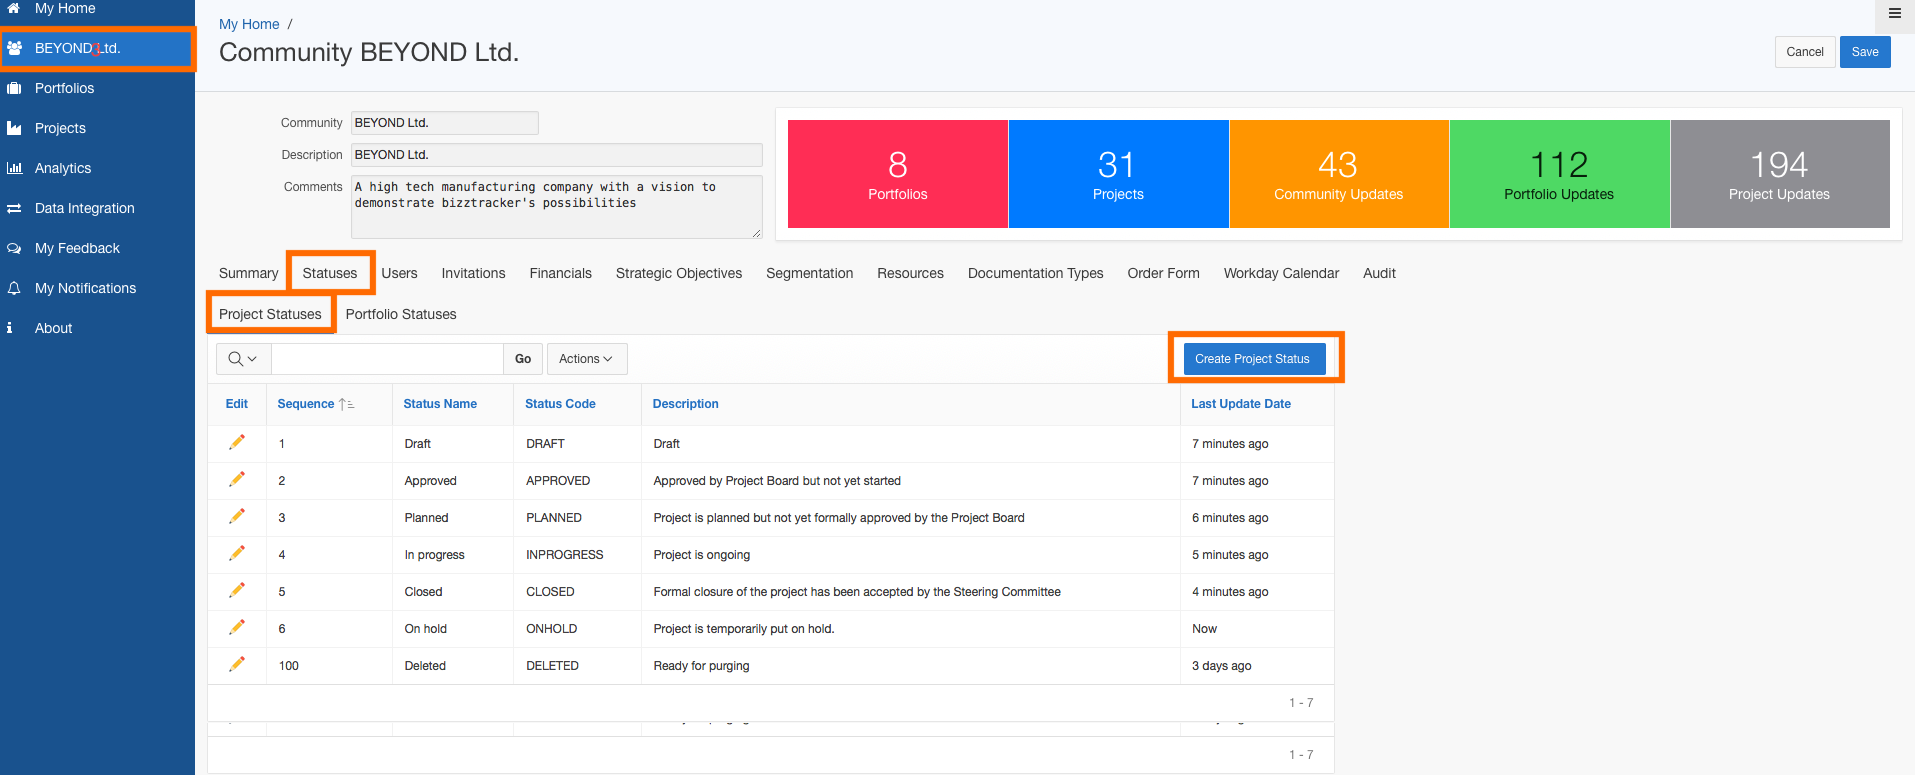This screenshot has width=1915, height=775.
Task: Open the Invitations tab
Action: (473, 273)
